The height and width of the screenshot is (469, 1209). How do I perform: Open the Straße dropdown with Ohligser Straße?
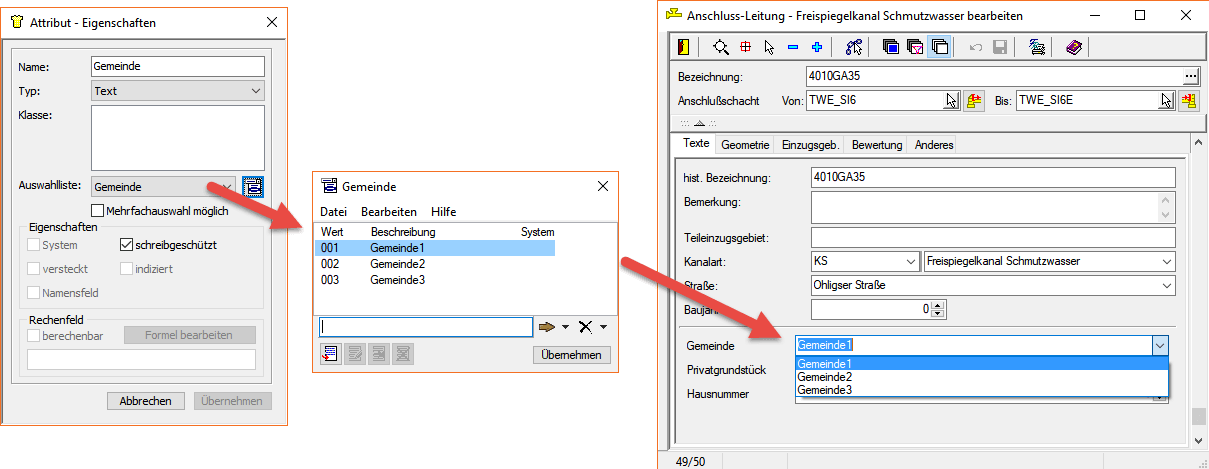(x=992, y=285)
